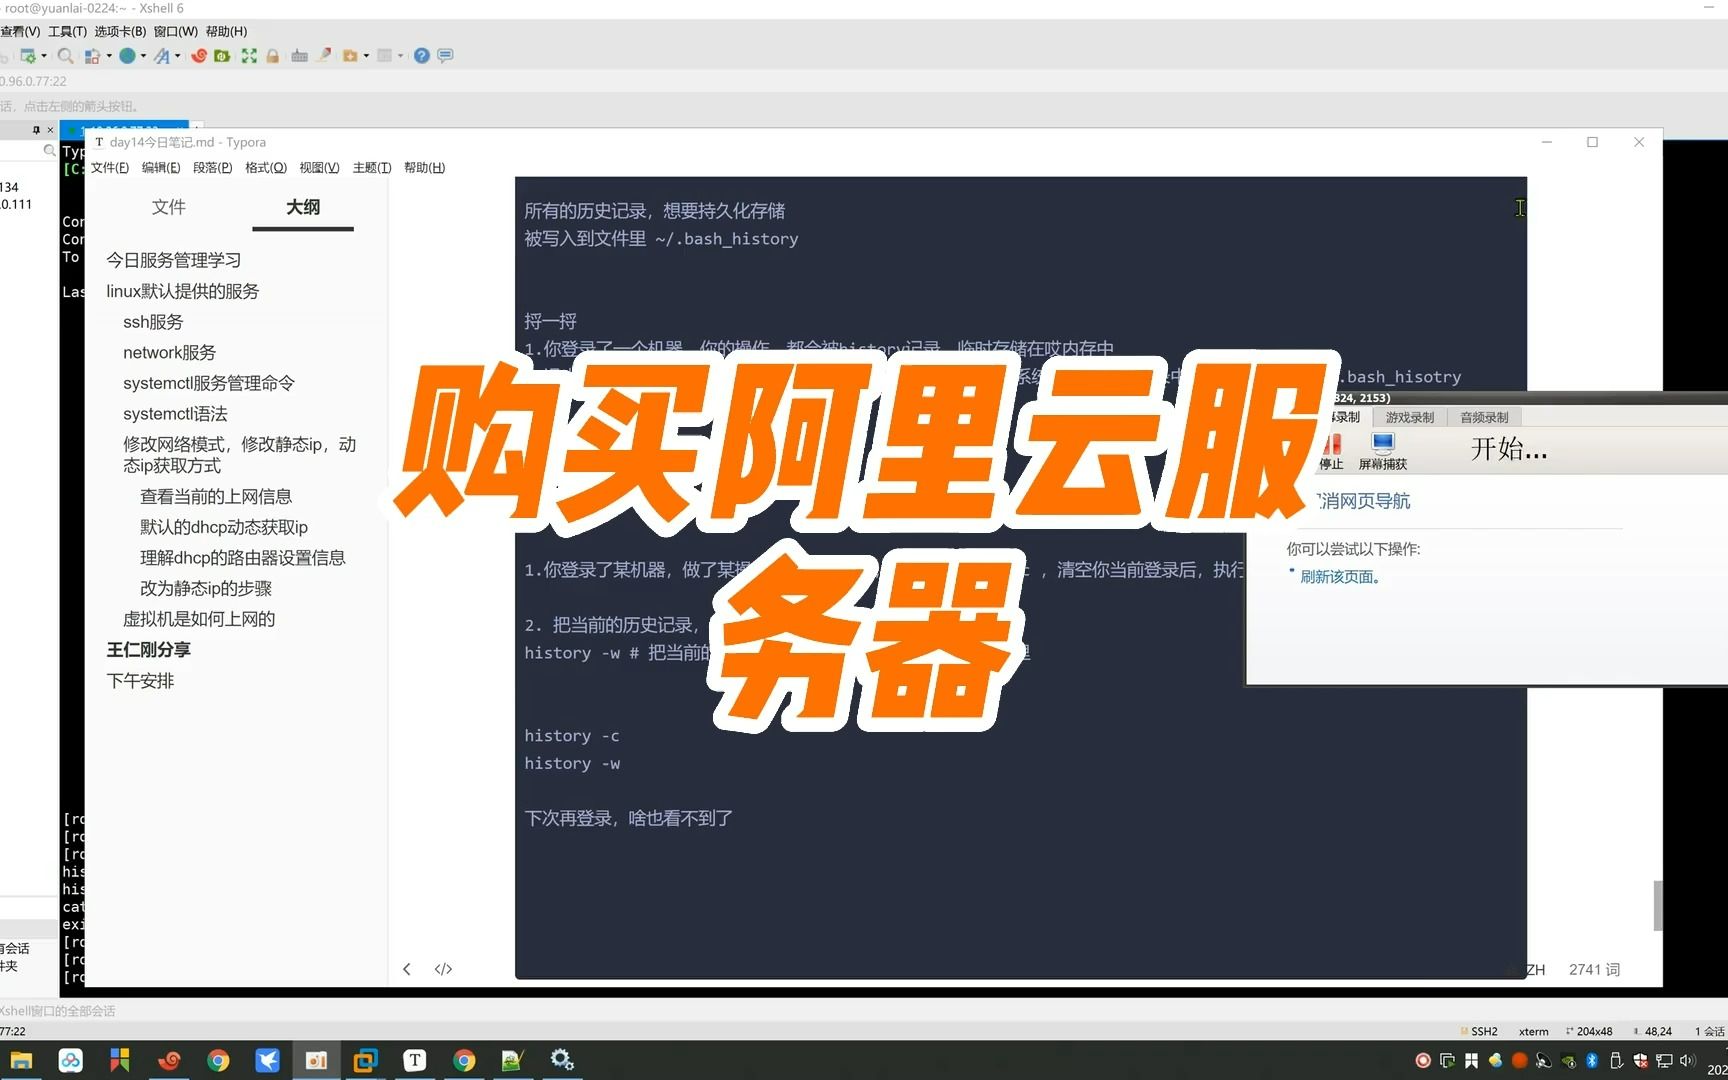Open Xshell help question mark icon
1728x1080 pixels.
click(x=422, y=56)
